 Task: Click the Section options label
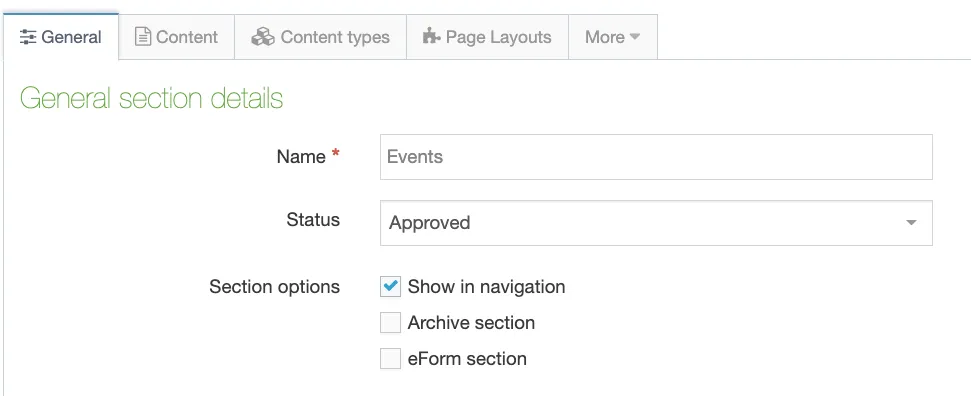pos(274,287)
